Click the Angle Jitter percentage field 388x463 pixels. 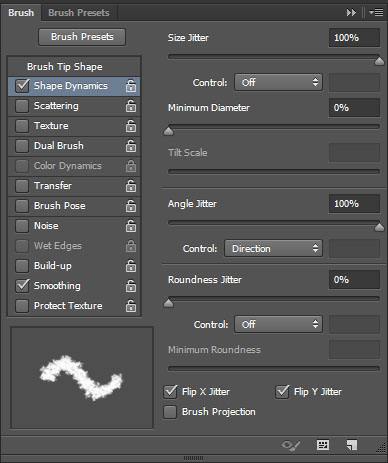coord(354,204)
